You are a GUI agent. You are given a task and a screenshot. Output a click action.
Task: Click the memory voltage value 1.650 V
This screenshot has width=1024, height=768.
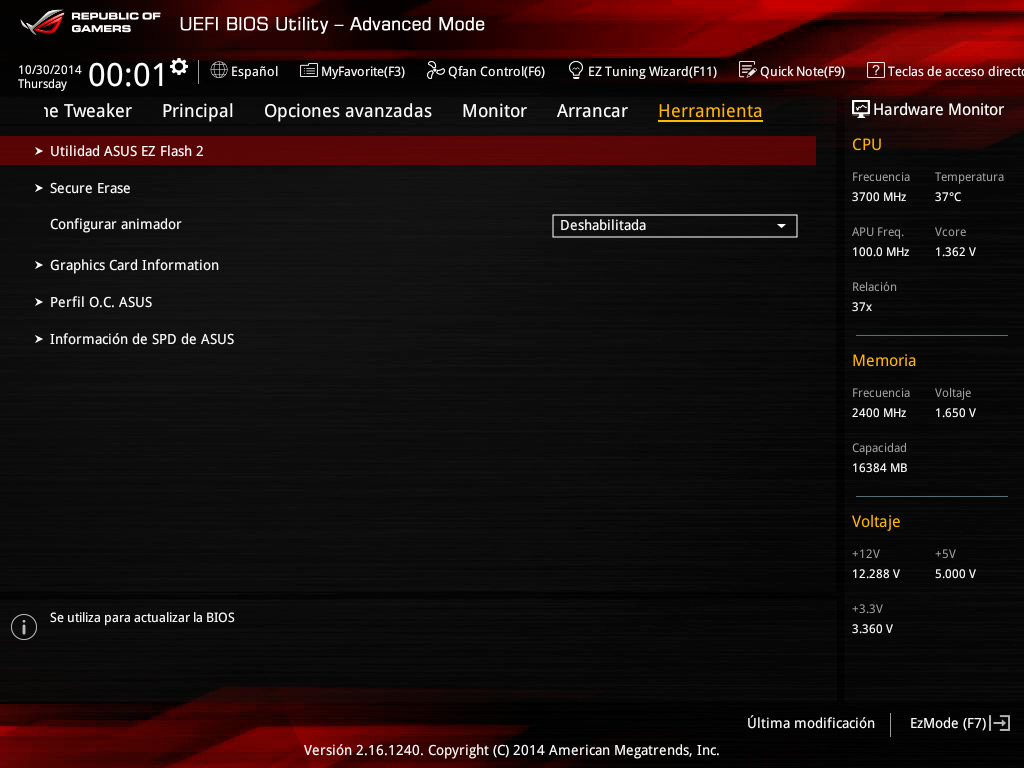coord(955,413)
